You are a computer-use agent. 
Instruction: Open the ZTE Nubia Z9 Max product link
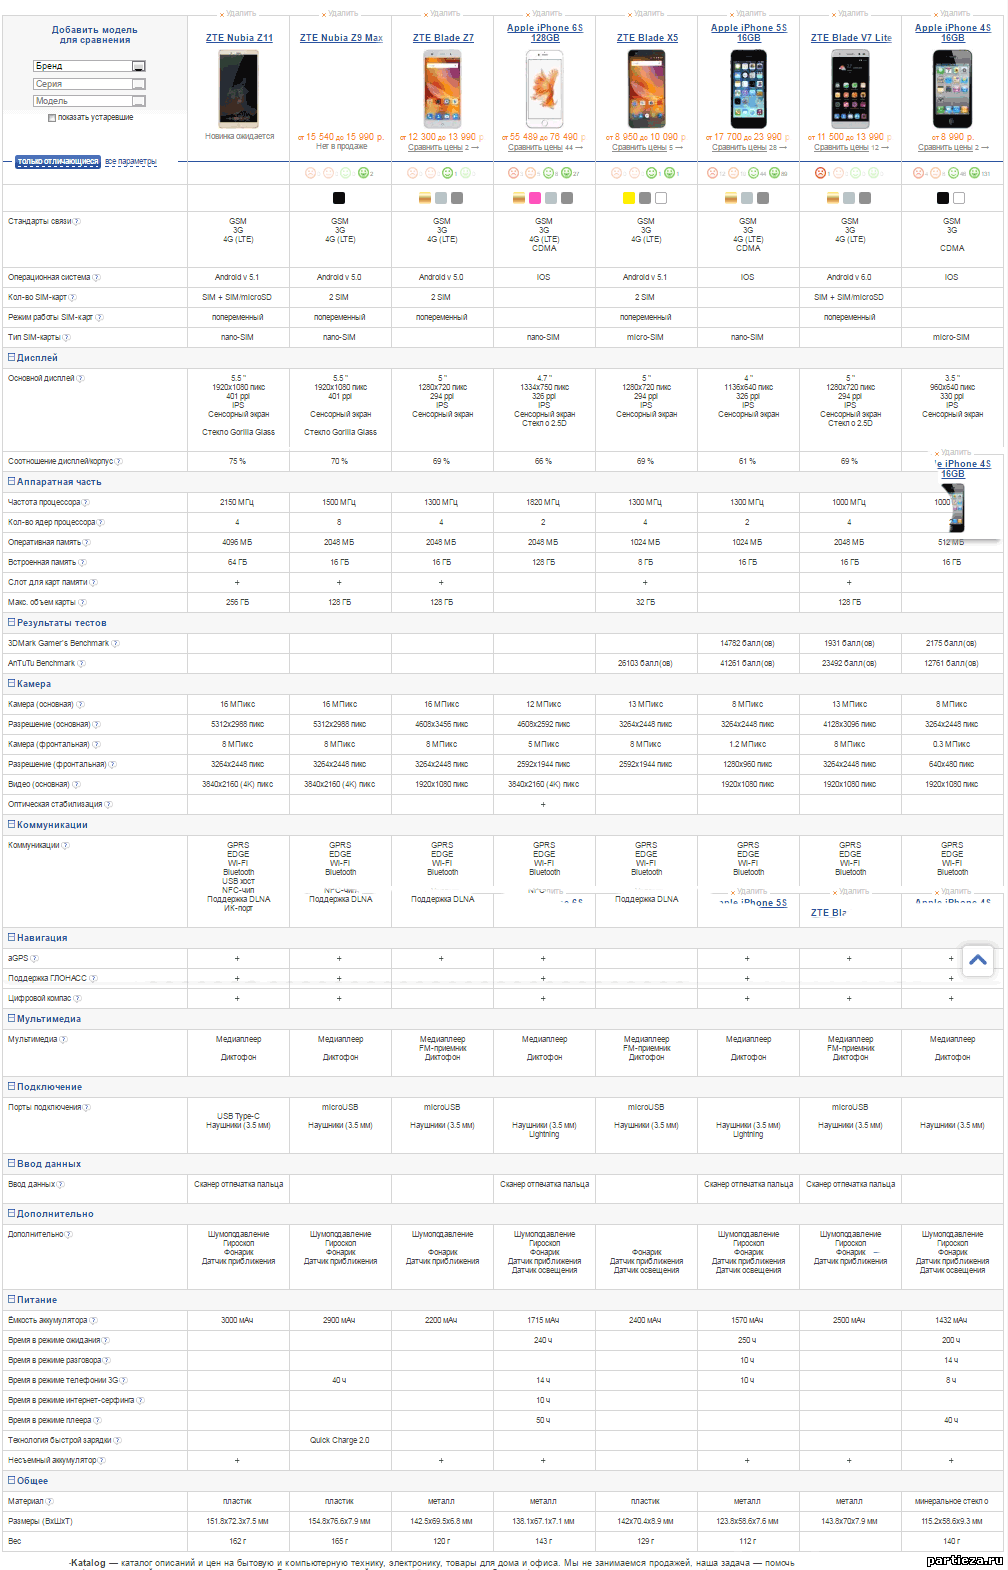coord(341,38)
